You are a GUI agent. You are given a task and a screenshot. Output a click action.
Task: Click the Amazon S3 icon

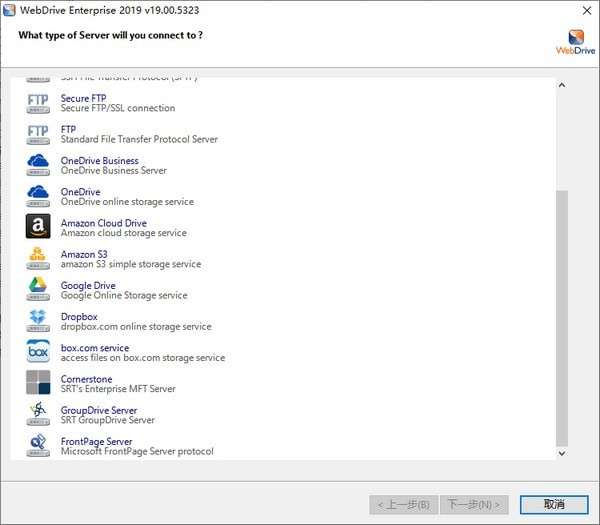[38, 259]
